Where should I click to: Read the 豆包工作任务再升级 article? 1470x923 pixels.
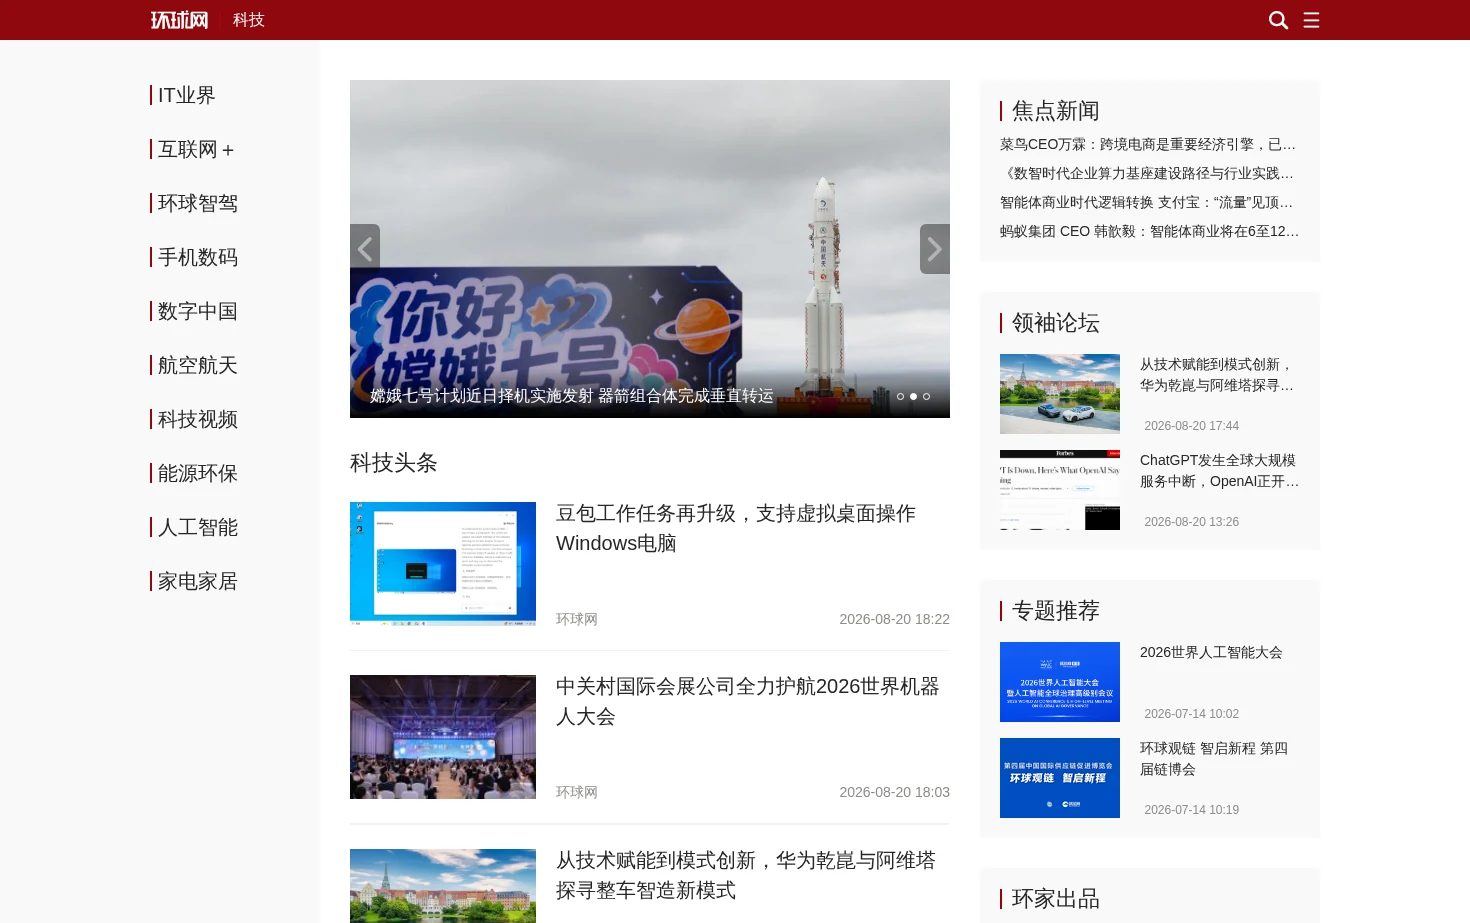[x=736, y=528]
